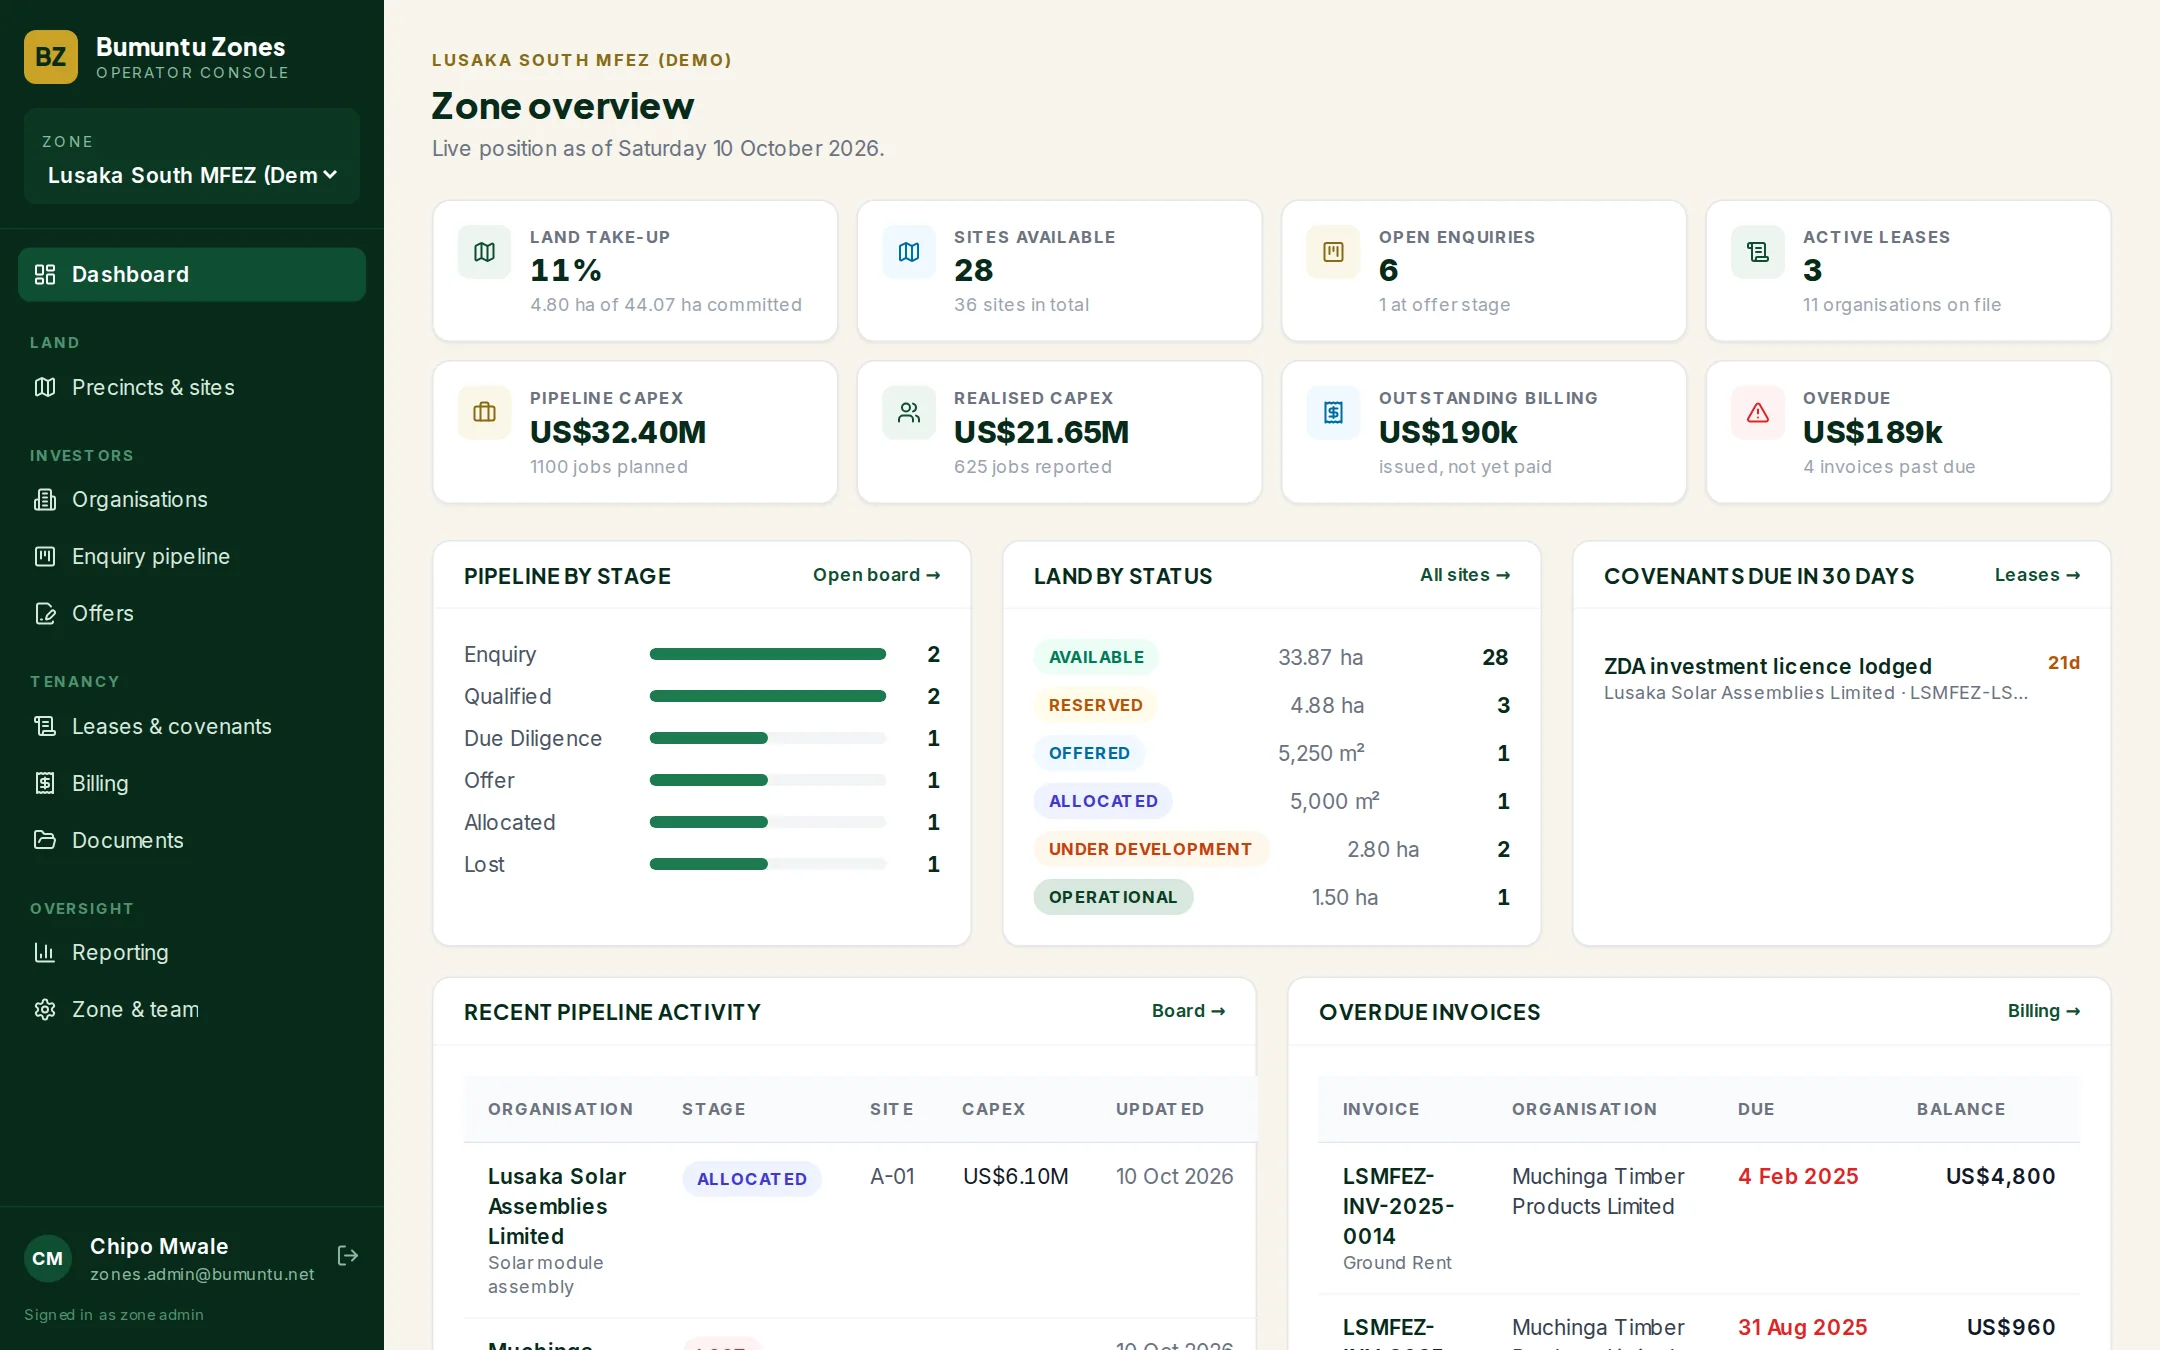Image resolution: width=2160 pixels, height=1350 pixels.
Task: Click the Enquiry pipeline kanban icon
Action: [45, 556]
